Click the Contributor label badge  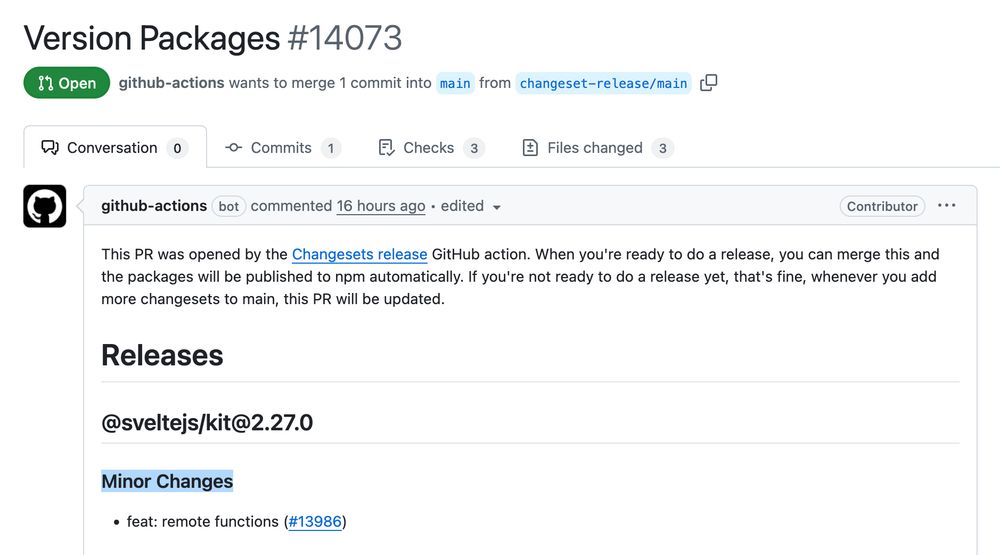pos(882,206)
